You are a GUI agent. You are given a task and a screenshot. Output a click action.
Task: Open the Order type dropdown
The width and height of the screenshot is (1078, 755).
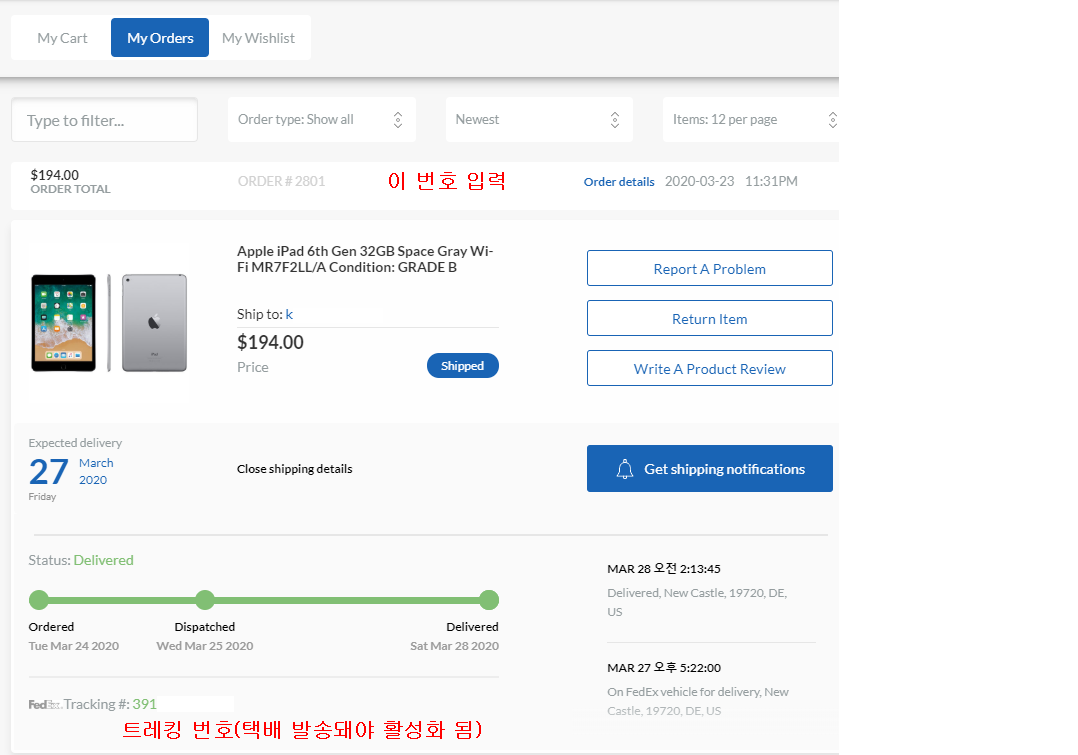pos(322,120)
